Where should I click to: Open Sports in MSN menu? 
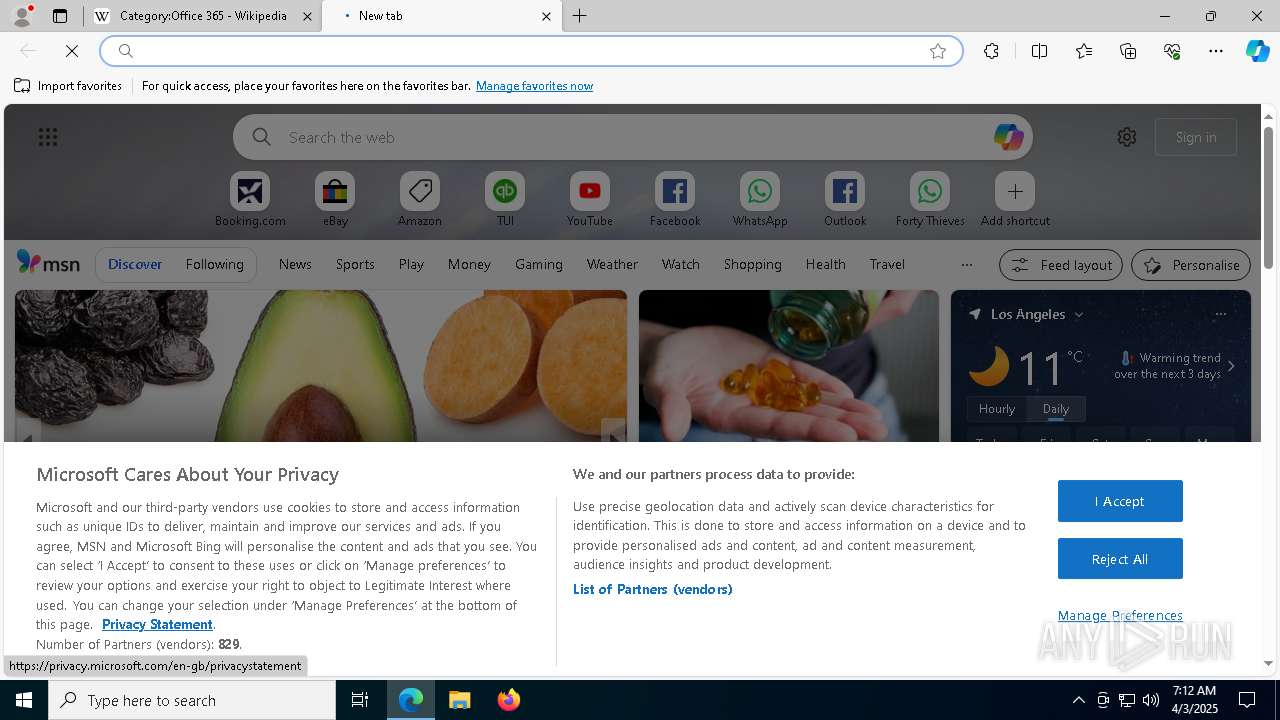[x=355, y=264]
